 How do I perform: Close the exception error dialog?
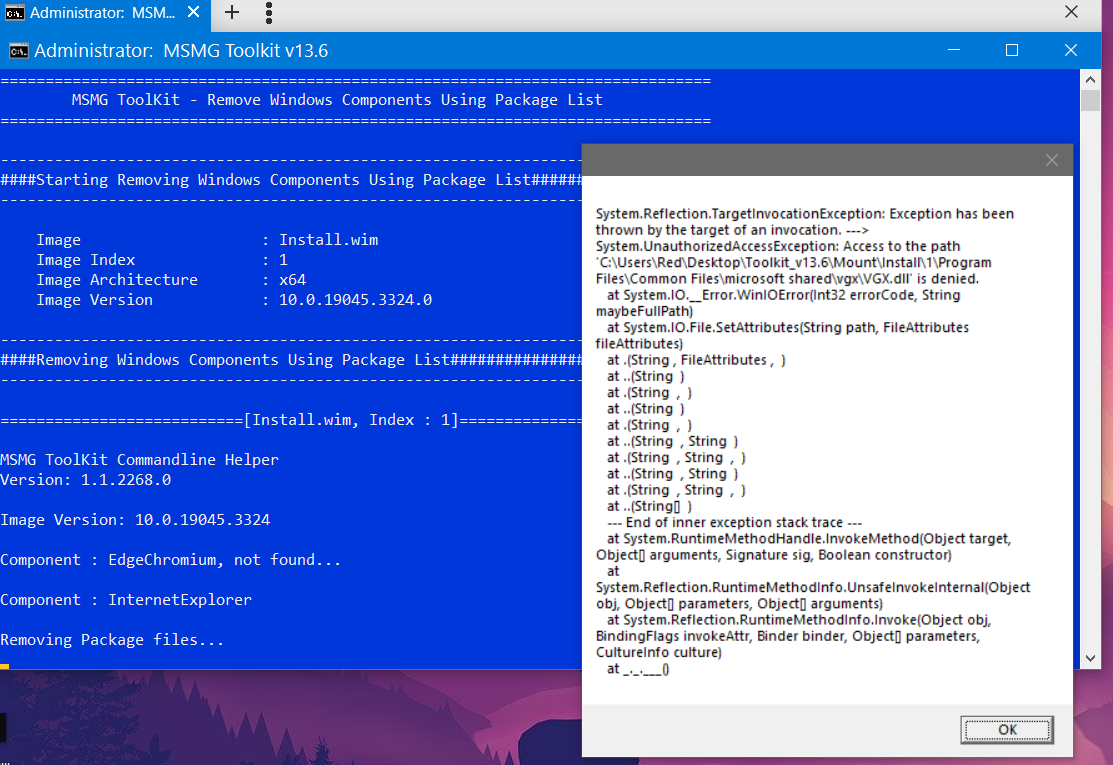1051,160
